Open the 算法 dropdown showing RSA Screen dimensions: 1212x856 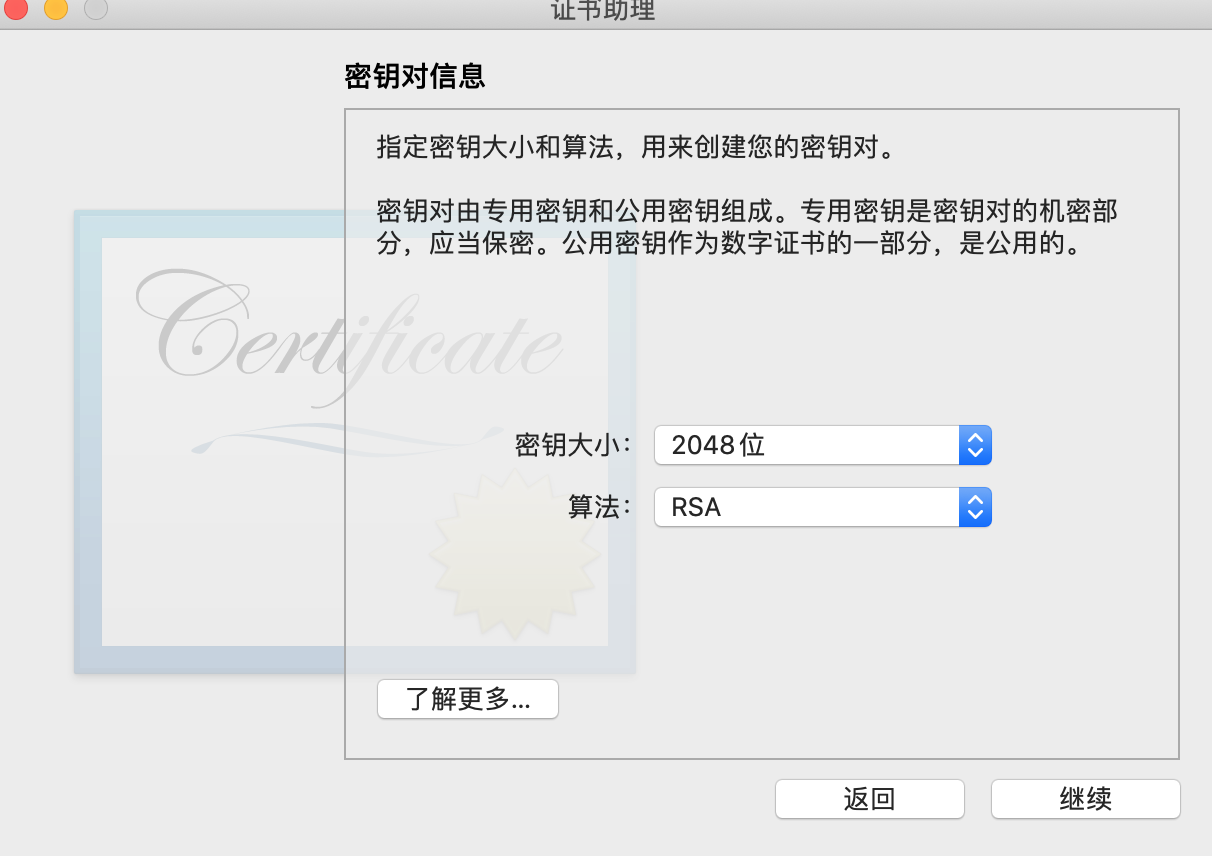coord(822,507)
